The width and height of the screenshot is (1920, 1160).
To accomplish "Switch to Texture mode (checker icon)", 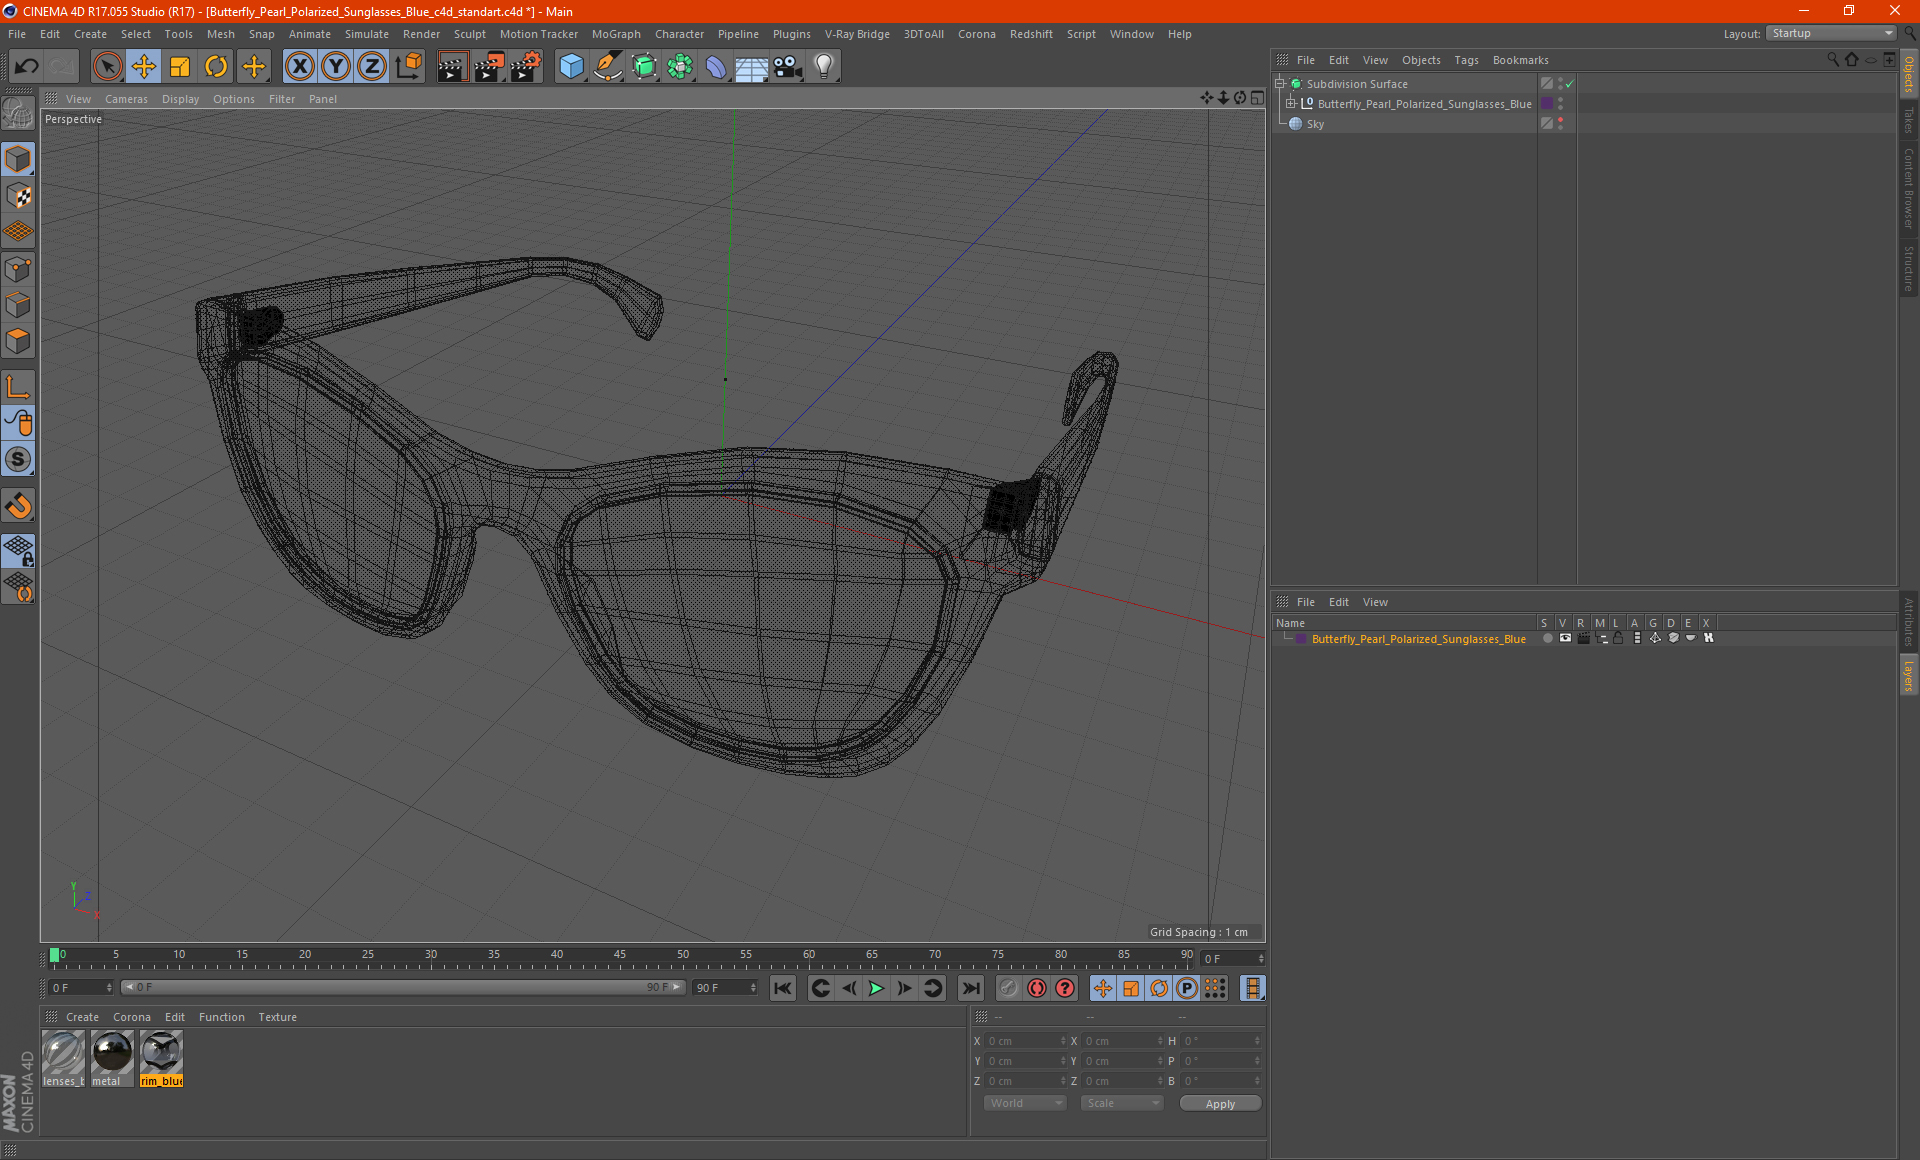I will 18,196.
